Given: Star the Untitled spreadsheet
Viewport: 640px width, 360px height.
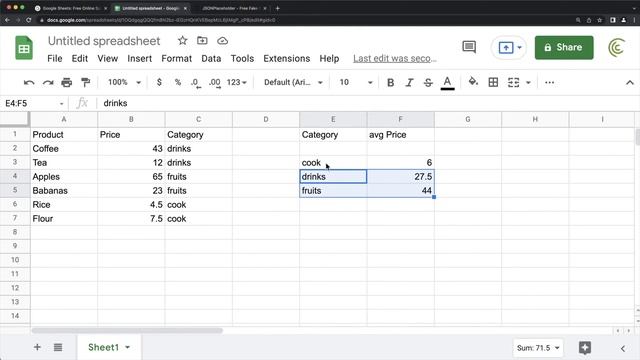Looking at the screenshot, I should (182, 40).
